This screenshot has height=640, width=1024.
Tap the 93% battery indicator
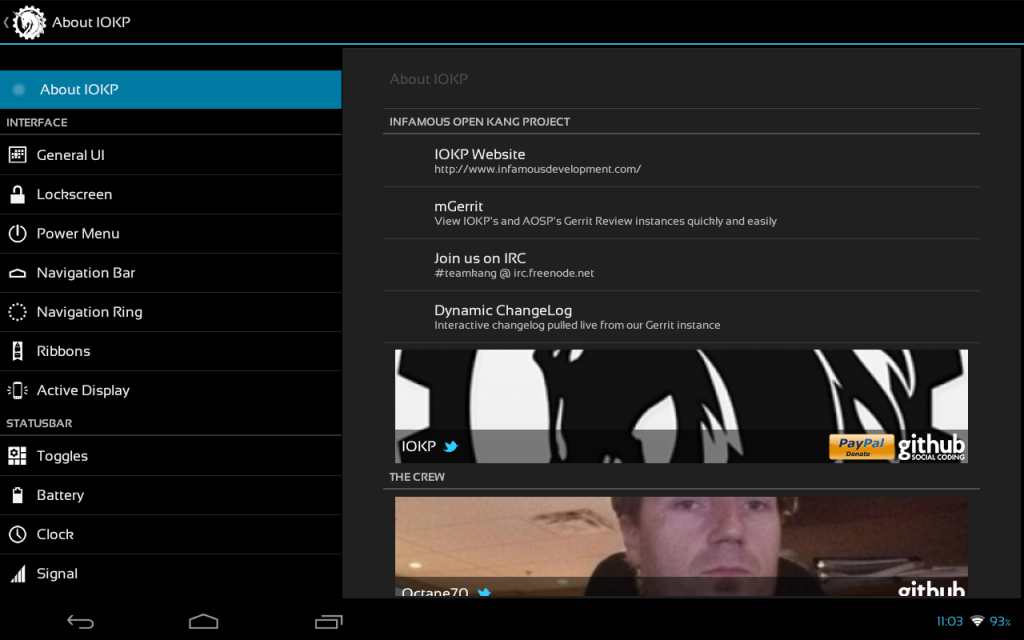1000,621
